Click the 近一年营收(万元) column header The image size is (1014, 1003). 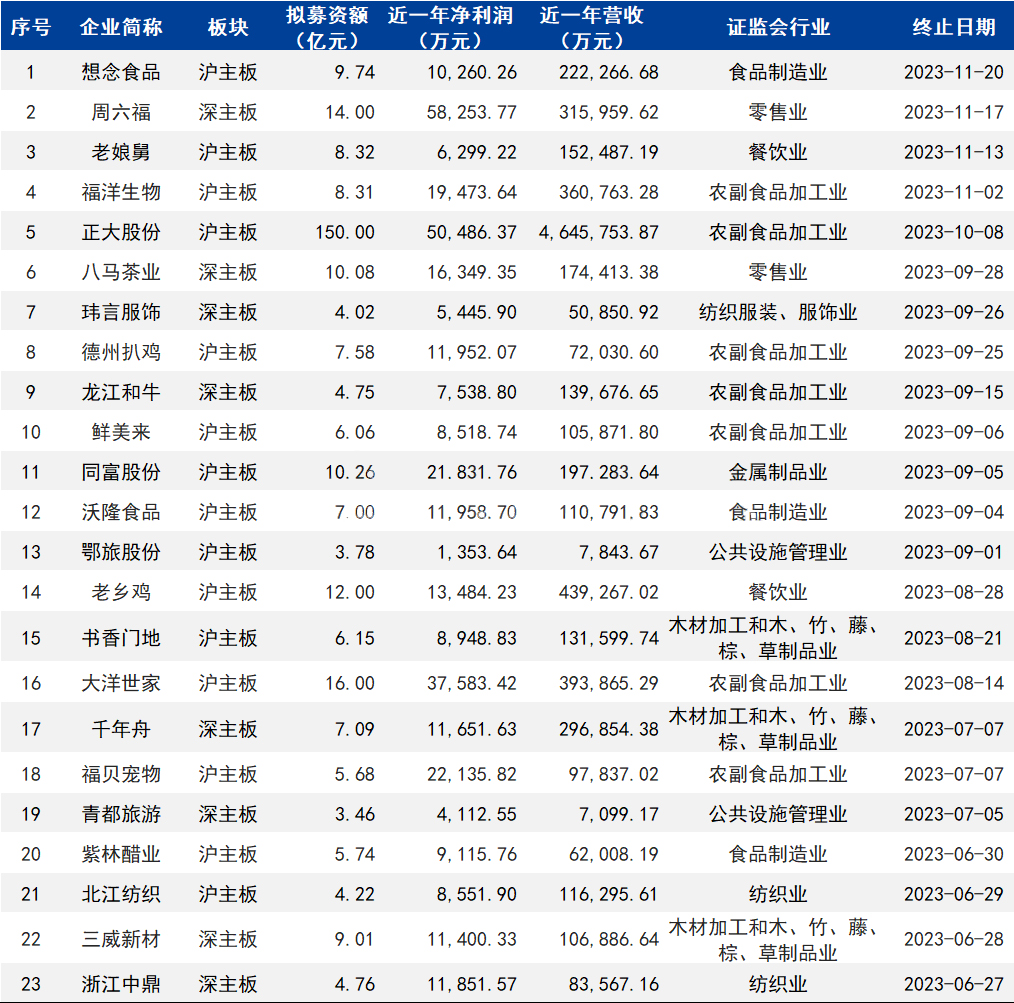(x=592, y=27)
